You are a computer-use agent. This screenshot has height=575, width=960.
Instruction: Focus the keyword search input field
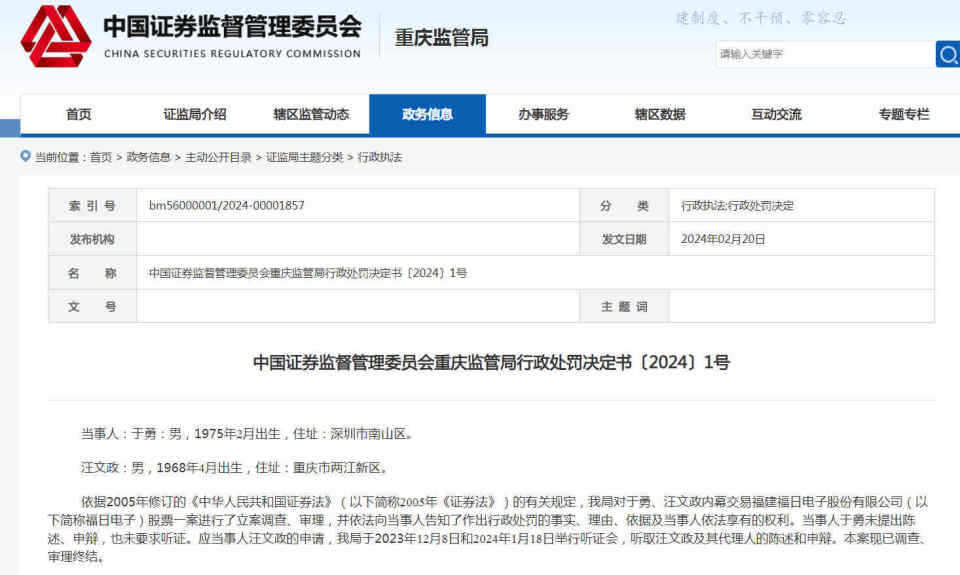825,54
